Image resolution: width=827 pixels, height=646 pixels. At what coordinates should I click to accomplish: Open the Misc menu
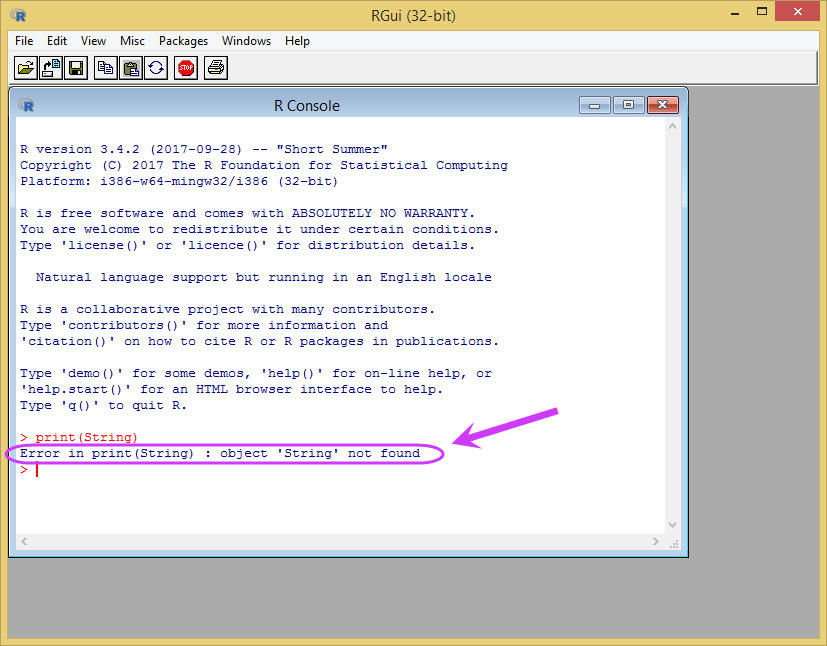tap(132, 41)
